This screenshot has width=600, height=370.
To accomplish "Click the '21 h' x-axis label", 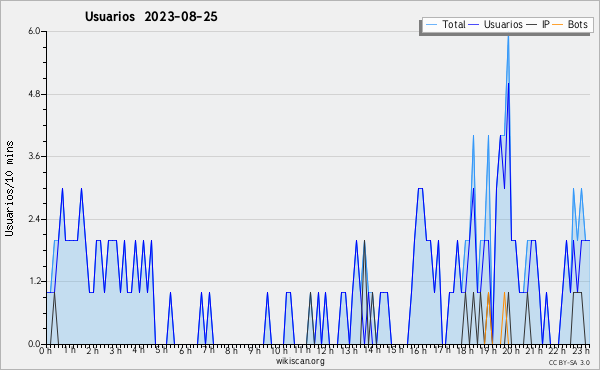I will tap(534, 351).
